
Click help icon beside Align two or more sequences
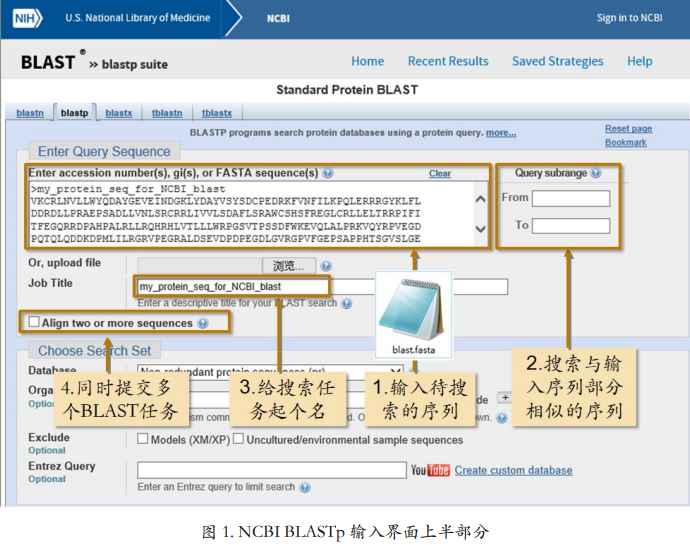coord(203,323)
